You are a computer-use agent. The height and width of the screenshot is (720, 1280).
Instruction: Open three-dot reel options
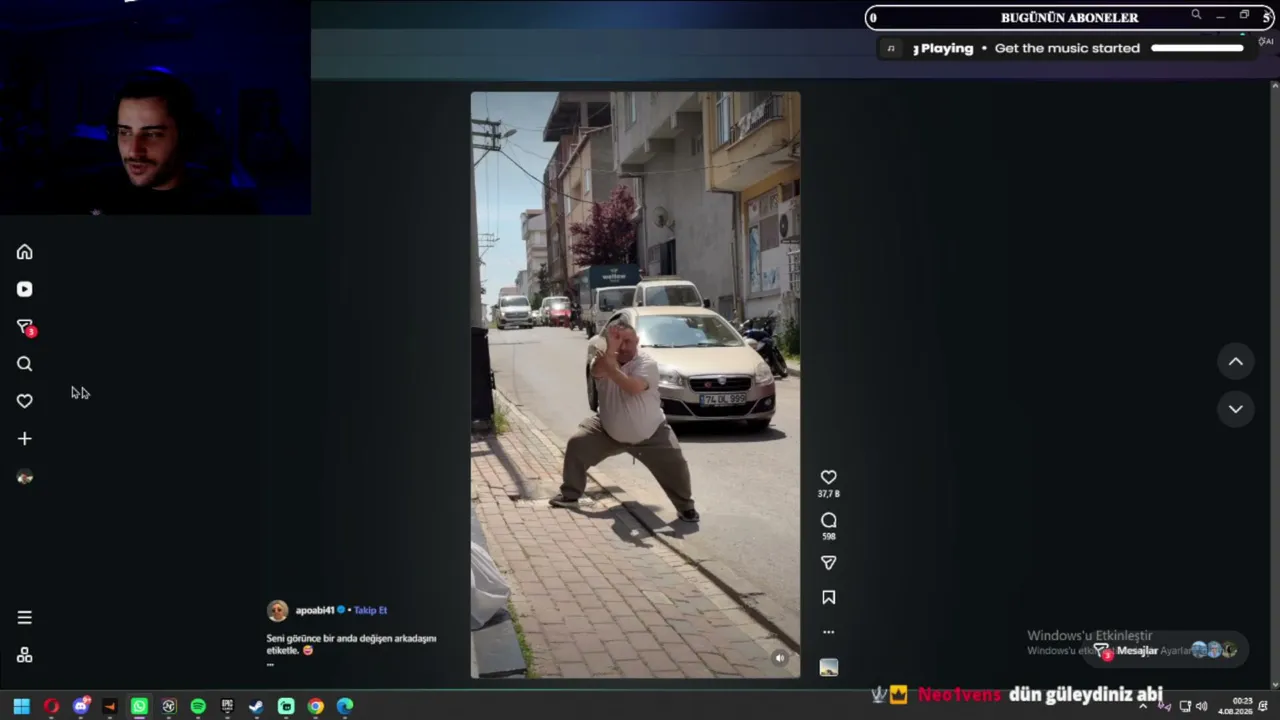[828, 632]
